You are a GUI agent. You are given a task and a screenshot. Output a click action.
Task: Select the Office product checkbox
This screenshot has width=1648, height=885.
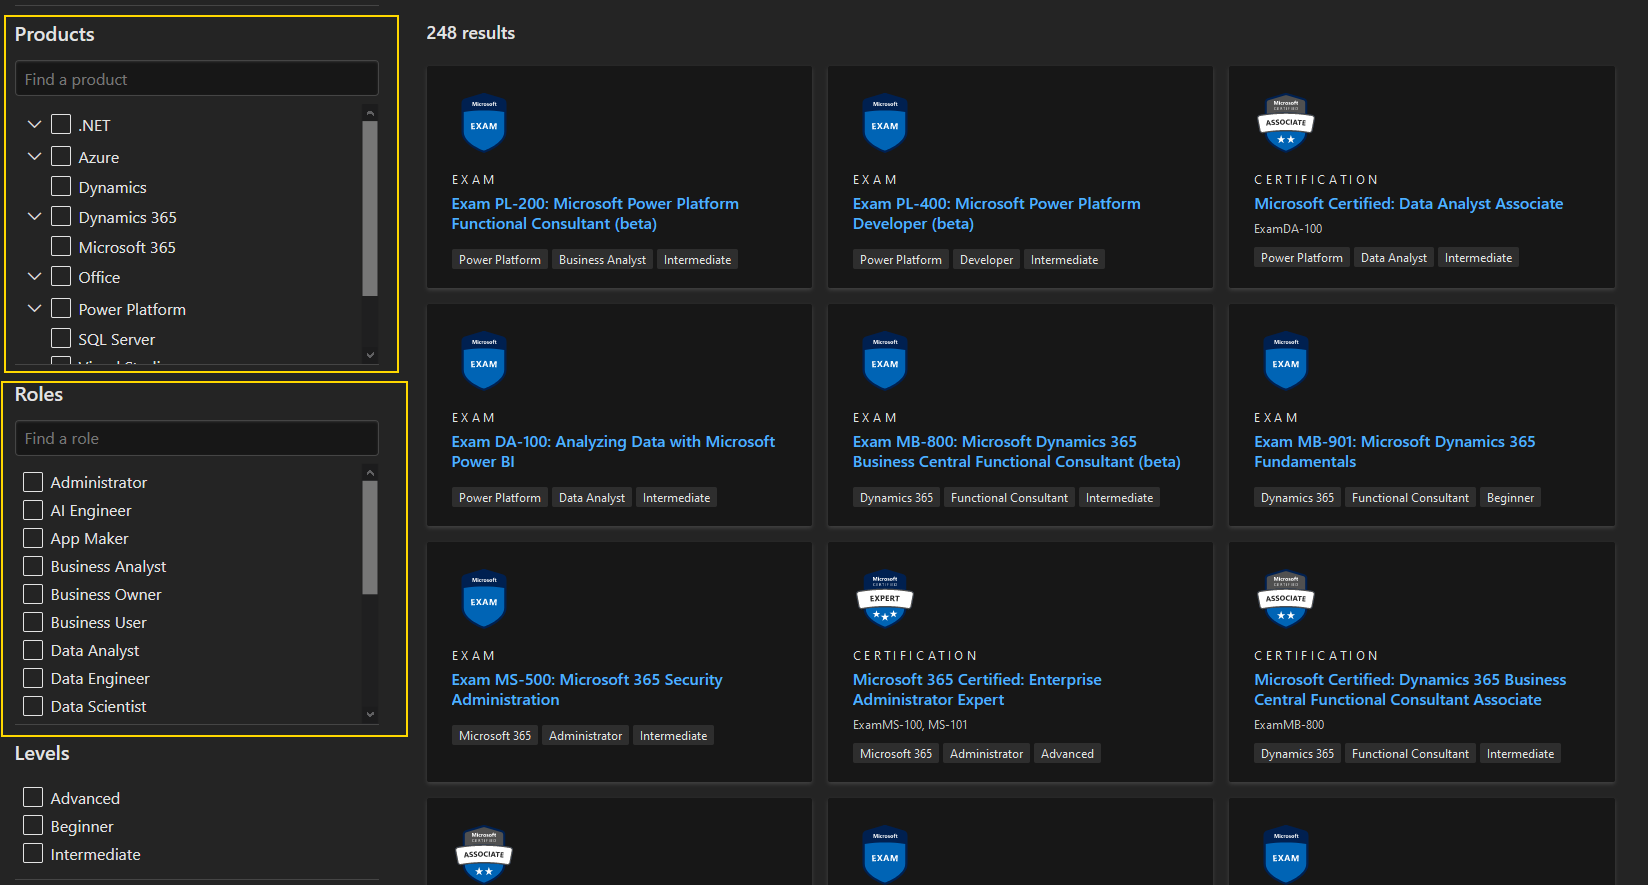61,276
